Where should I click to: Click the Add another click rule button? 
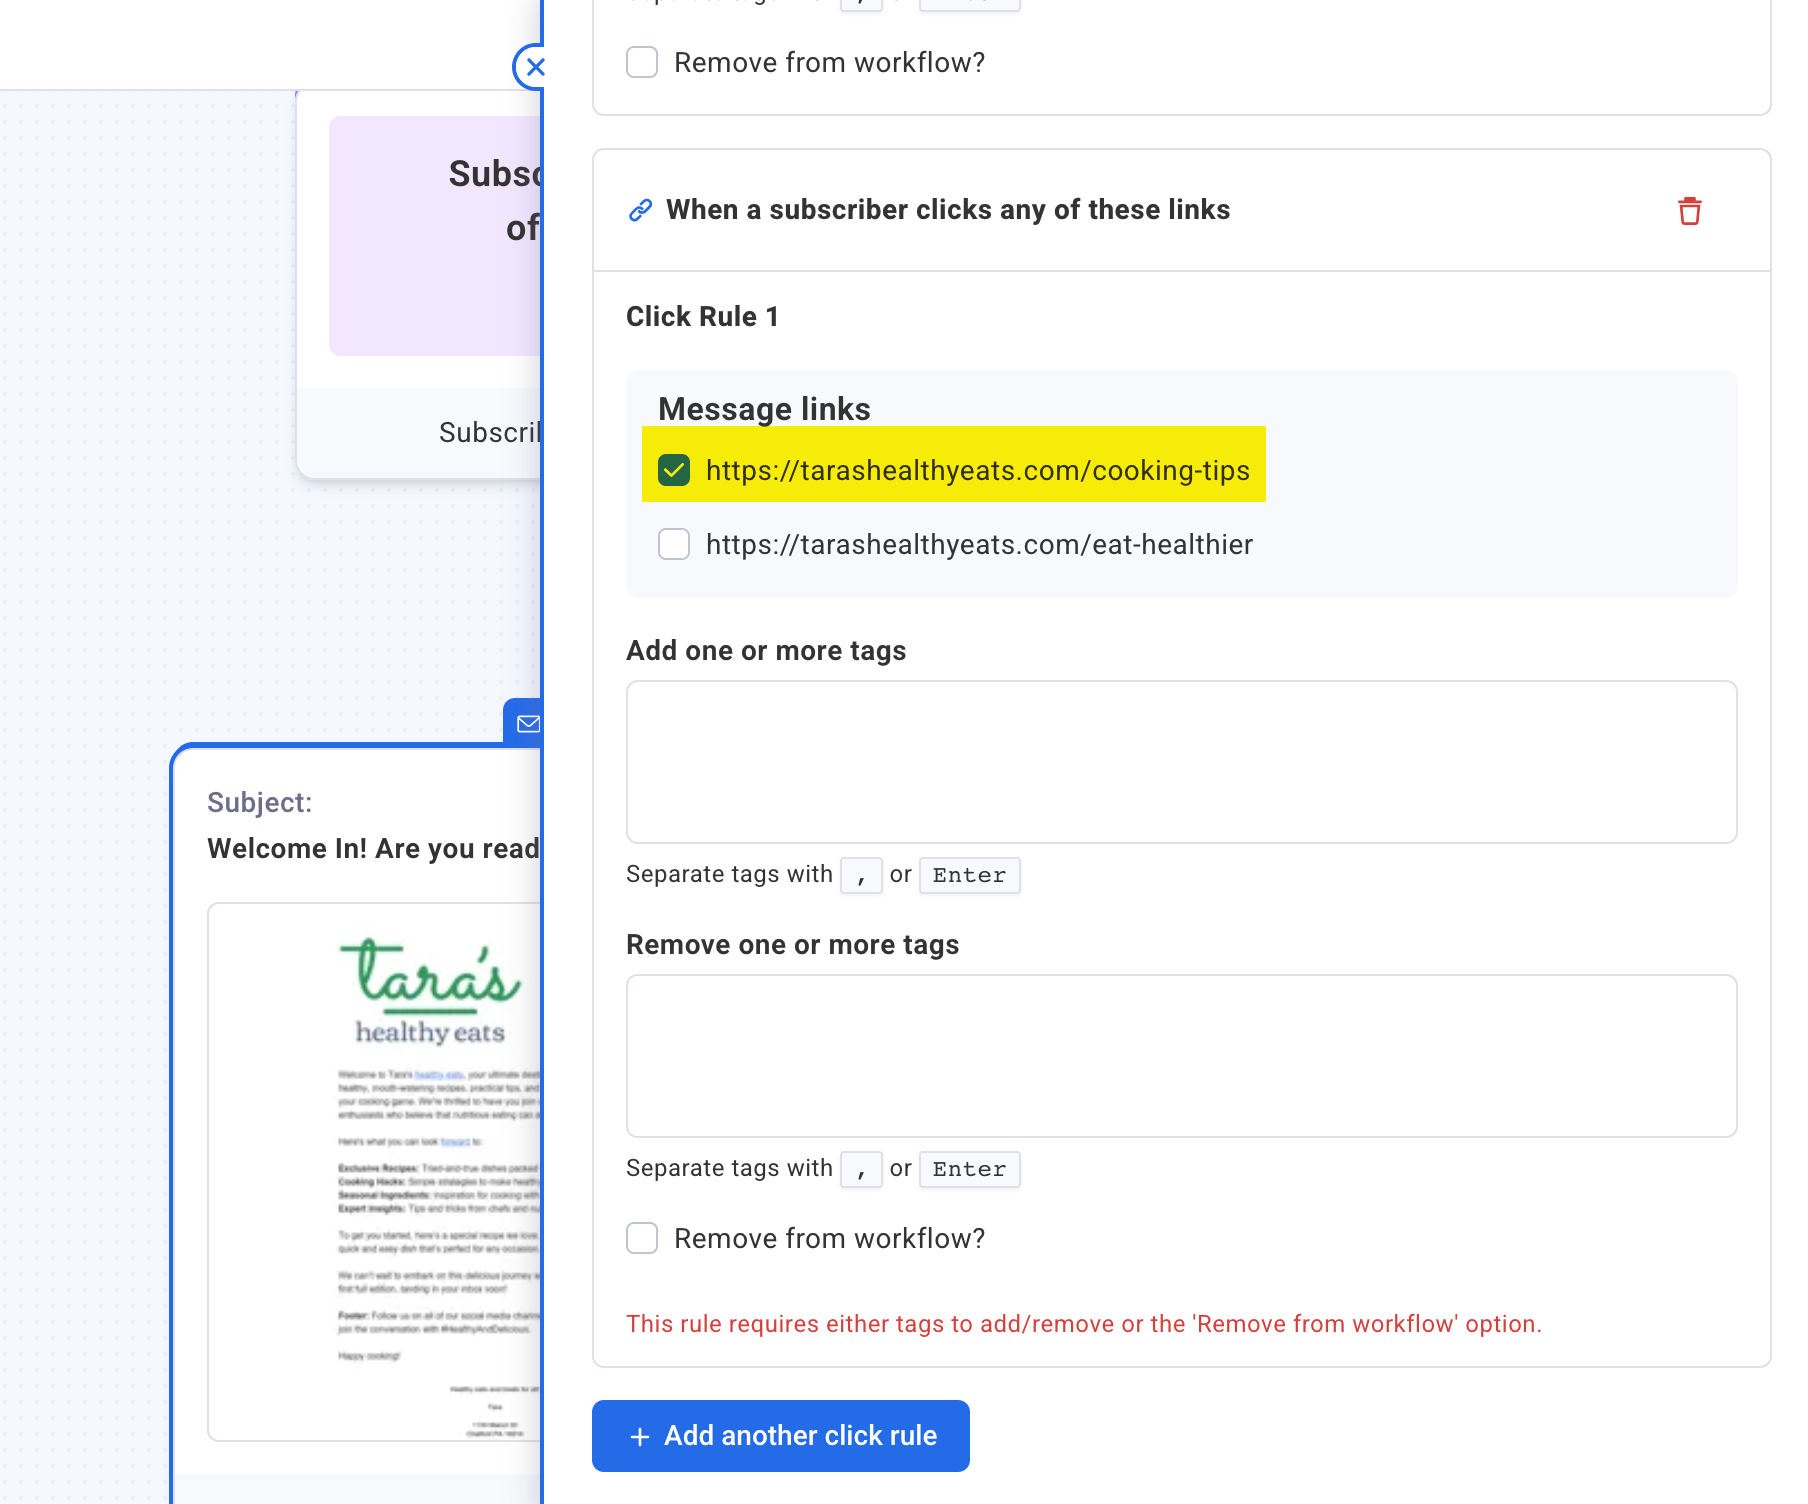point(780,1436)
